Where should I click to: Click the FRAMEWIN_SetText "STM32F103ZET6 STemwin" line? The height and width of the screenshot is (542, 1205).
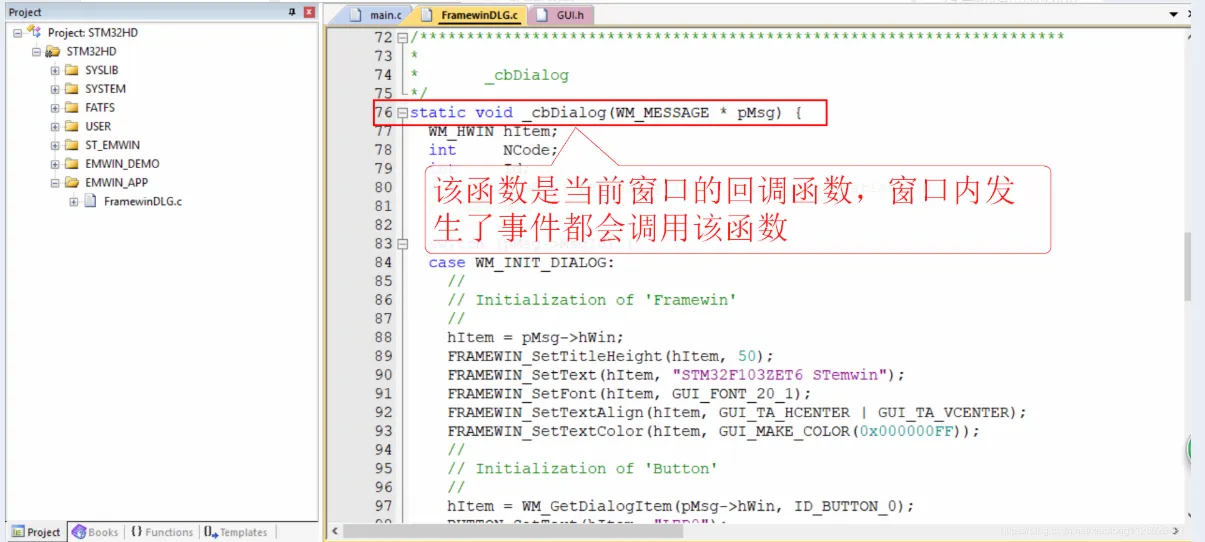676,375
